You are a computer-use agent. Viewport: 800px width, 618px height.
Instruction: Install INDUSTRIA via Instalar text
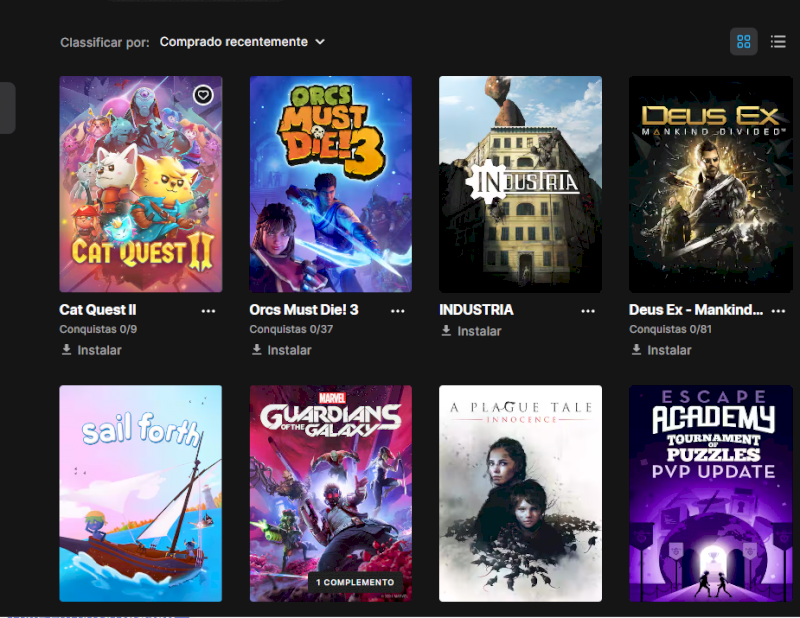[479, 331]
